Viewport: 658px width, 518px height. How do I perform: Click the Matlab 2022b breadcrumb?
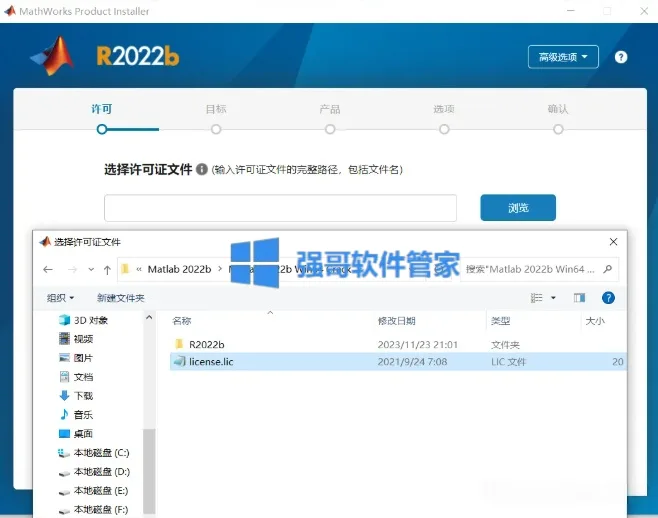click(x=179, y=269)
